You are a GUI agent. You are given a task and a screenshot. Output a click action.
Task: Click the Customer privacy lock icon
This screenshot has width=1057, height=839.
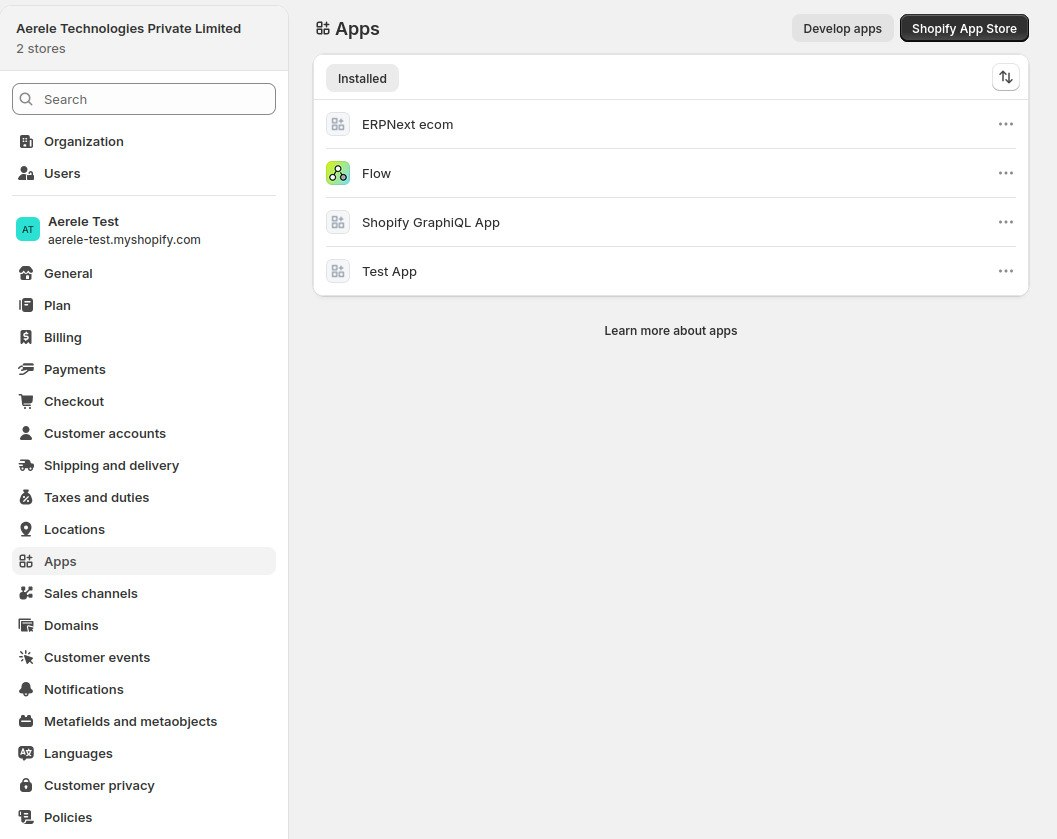pyautogui.click(x=26, y=785)
